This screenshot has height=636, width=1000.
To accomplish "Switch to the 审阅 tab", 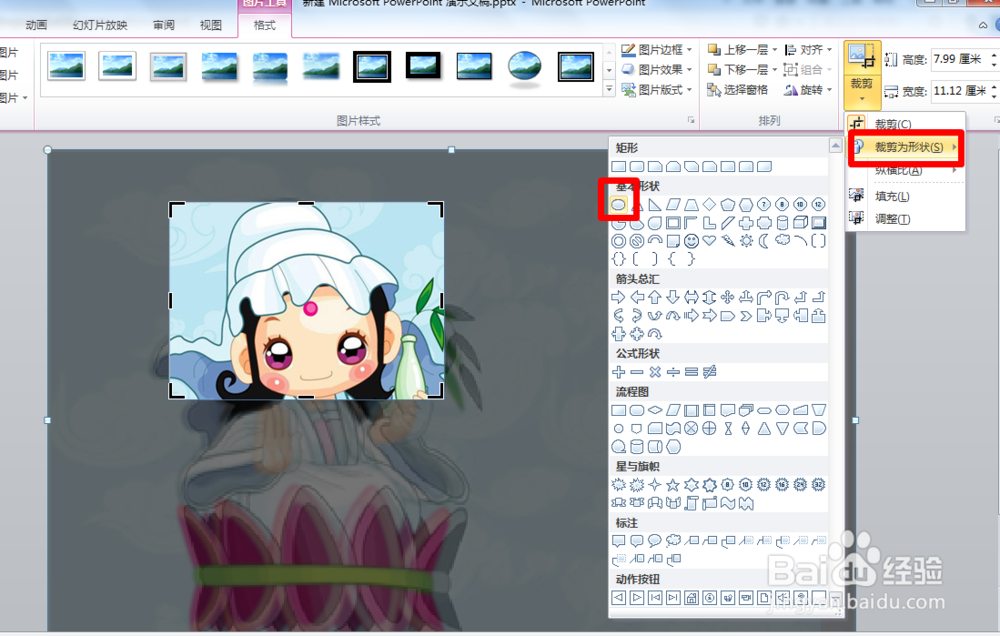I will [x=164, y=25].
